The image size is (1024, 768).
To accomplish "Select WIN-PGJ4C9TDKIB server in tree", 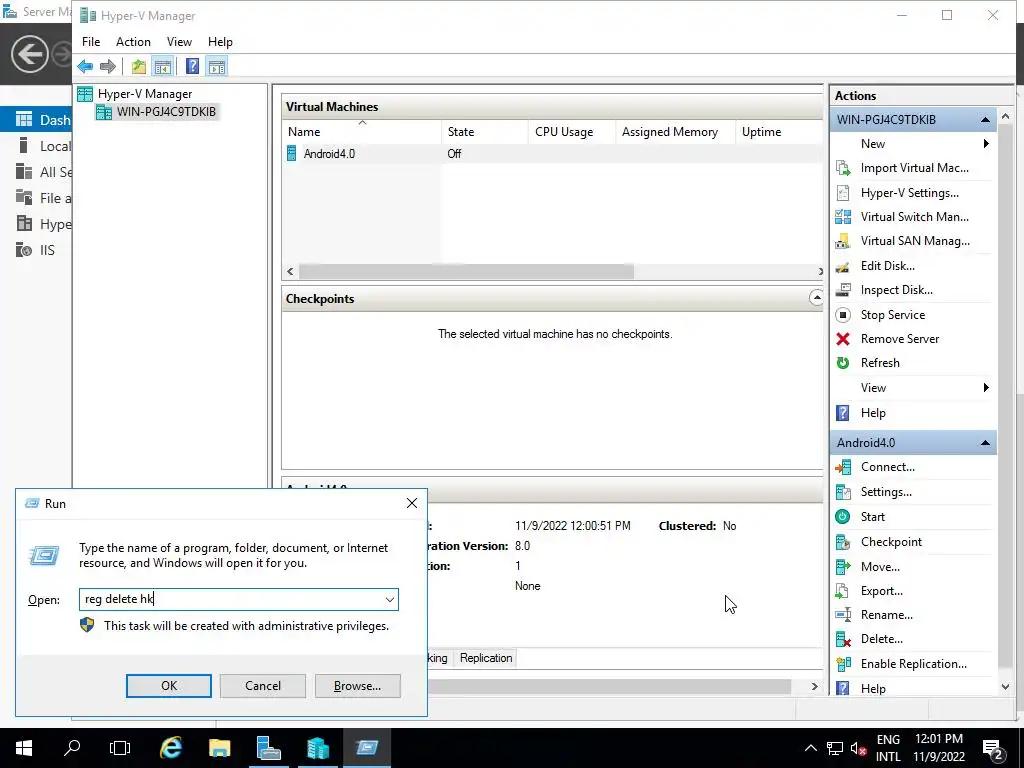I will (166, 112).
